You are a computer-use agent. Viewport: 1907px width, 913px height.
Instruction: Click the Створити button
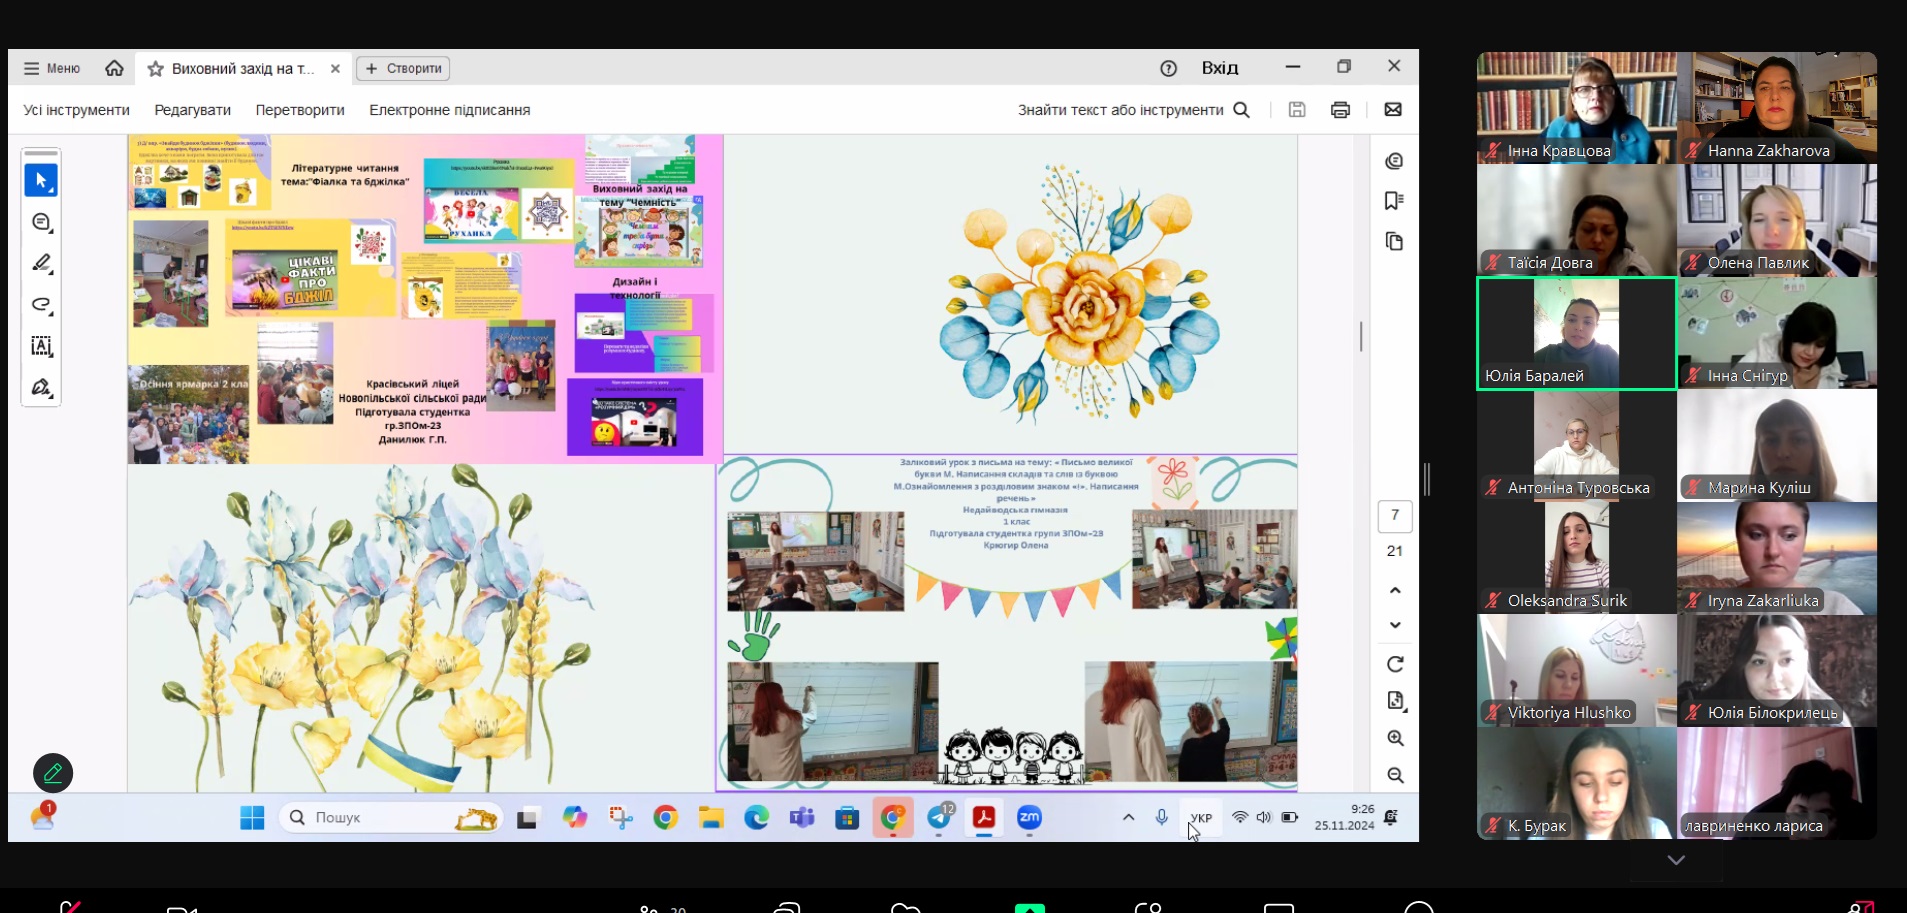pyautogui.click(x=403, y=68)
